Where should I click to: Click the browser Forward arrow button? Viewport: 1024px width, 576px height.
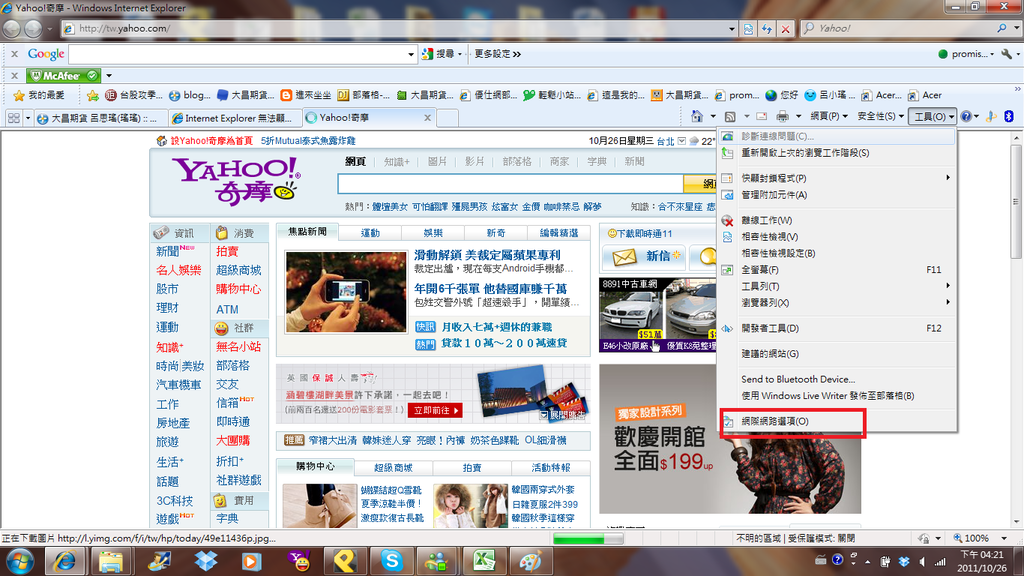33,29
